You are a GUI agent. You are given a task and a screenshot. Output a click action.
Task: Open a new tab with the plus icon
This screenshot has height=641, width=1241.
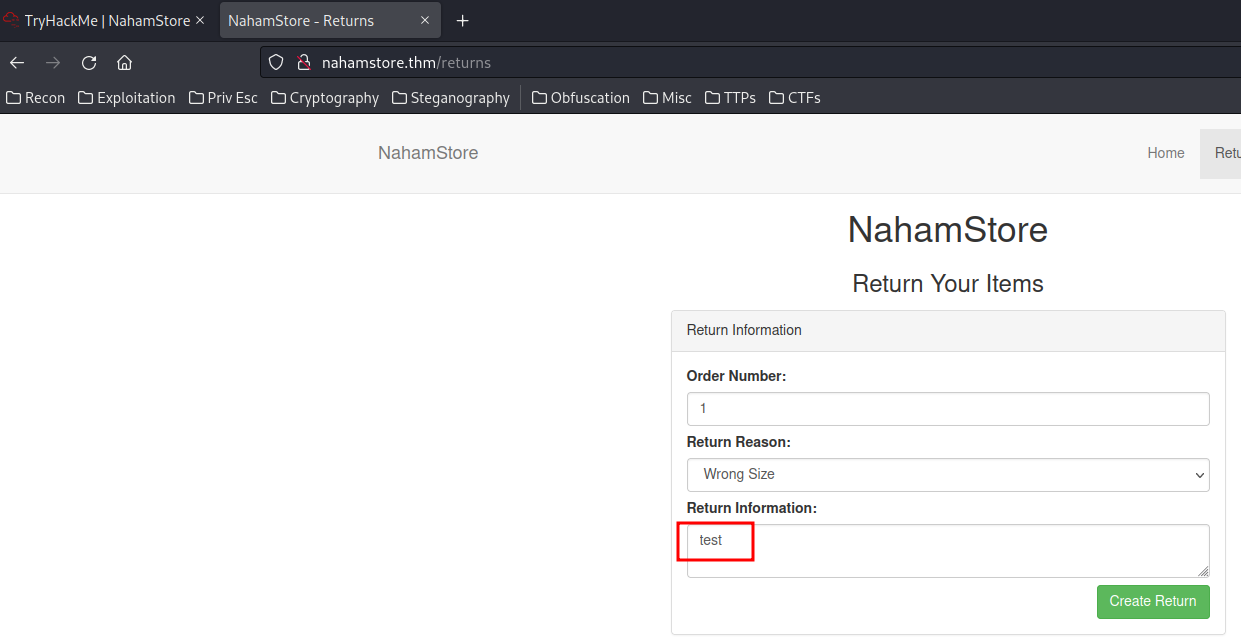[x=462, y=21]
